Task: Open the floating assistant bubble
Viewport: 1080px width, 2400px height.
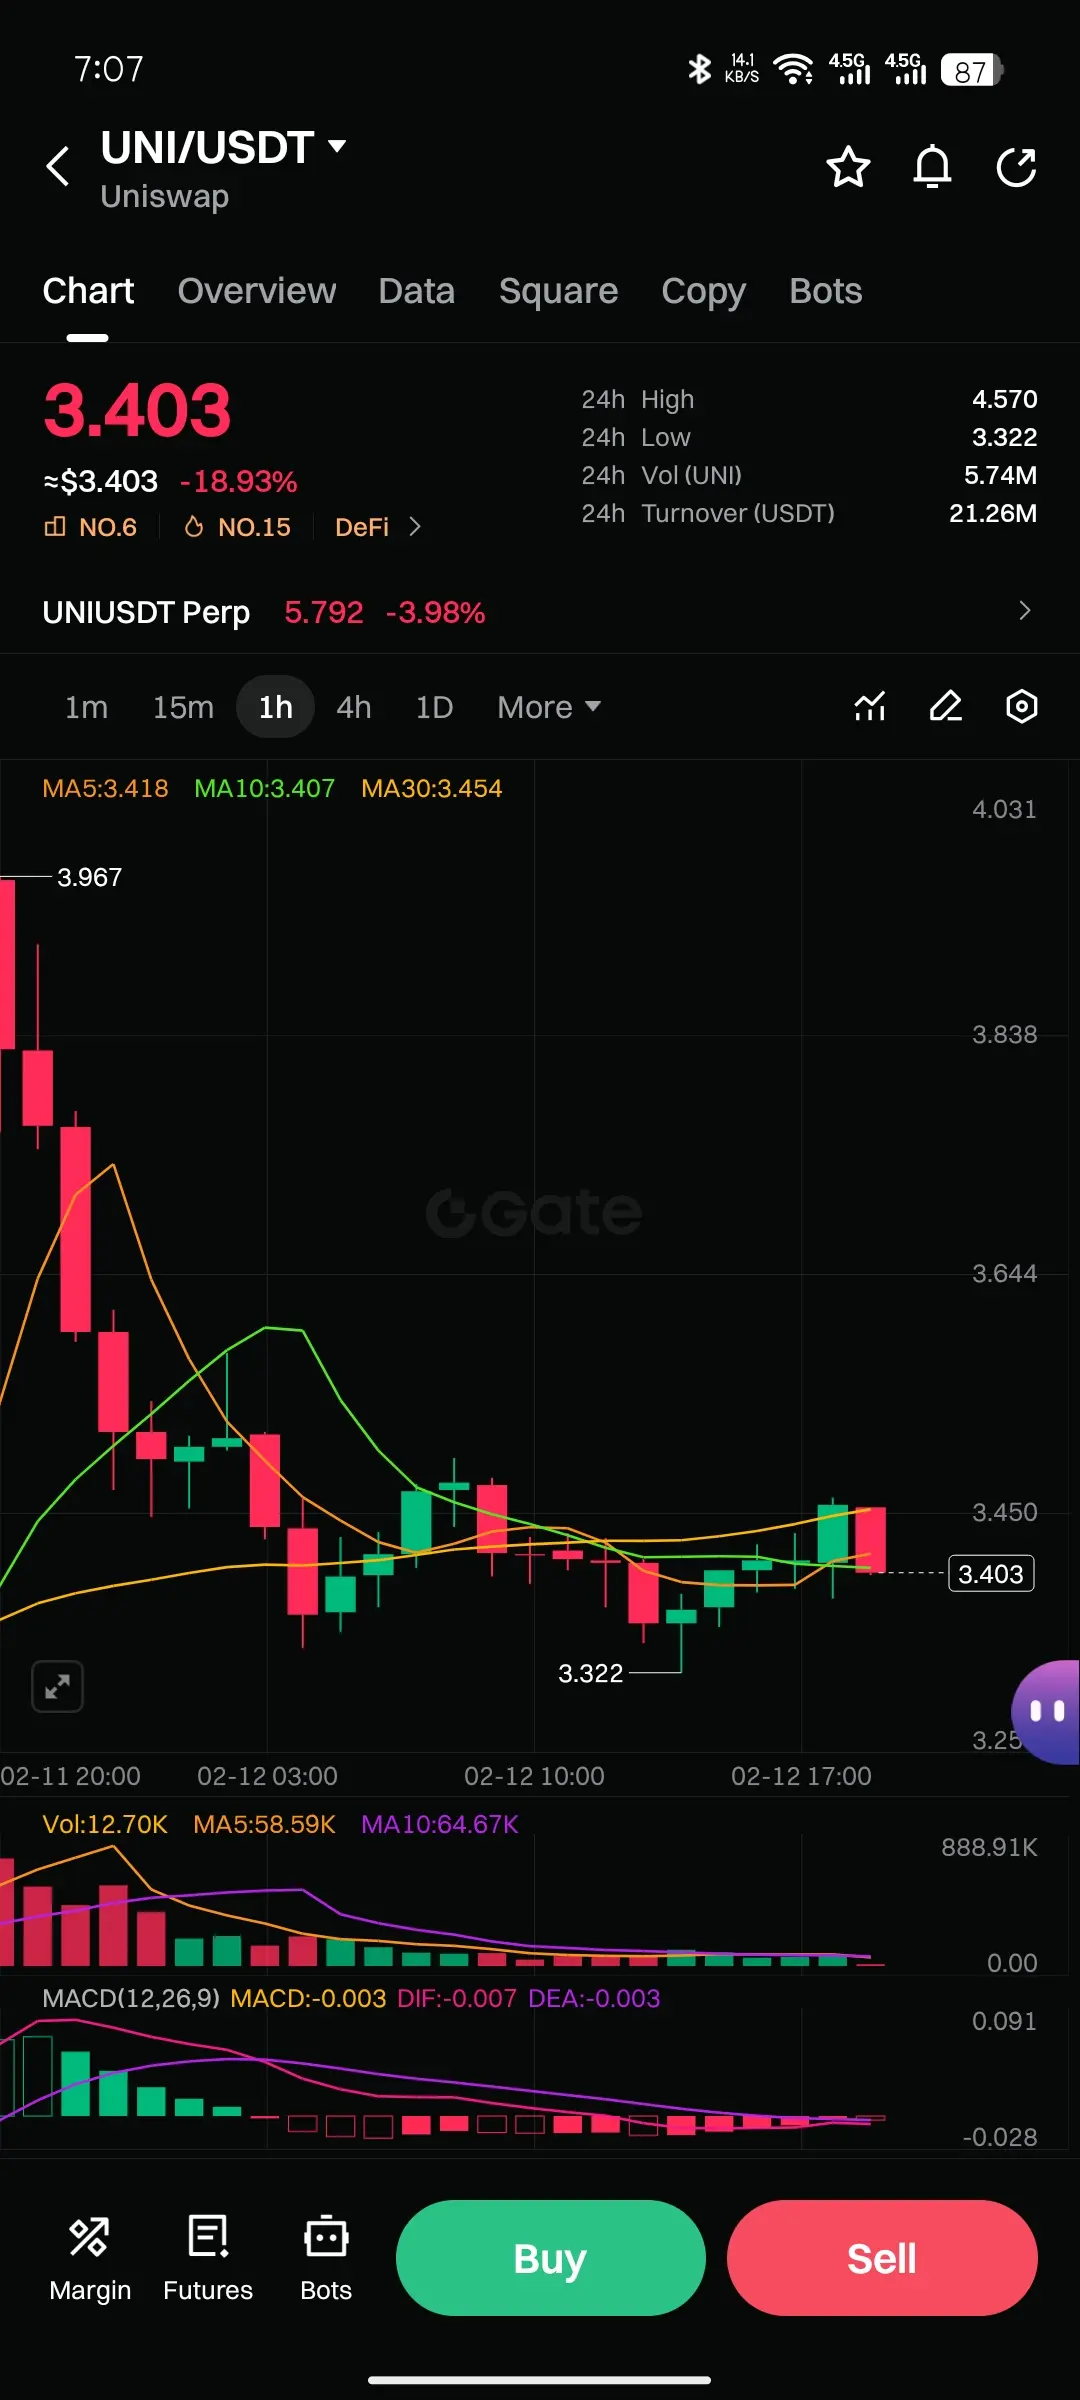Action: pos(1046,1712)
